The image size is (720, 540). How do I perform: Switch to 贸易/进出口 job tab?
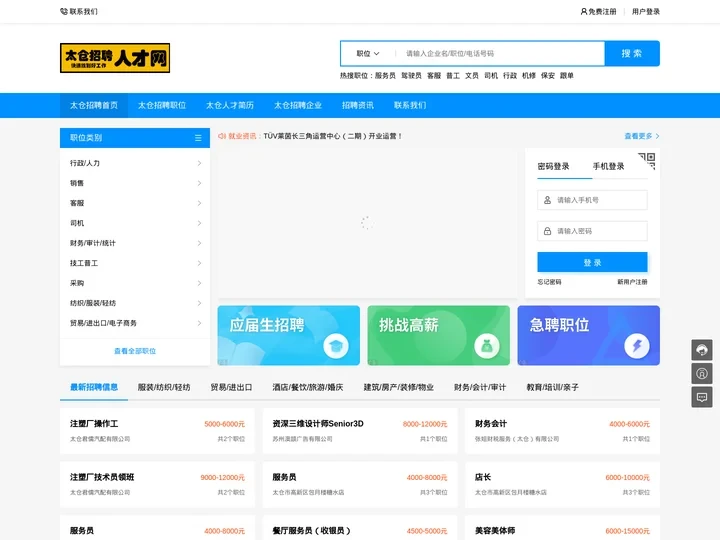tap(231, 387)
